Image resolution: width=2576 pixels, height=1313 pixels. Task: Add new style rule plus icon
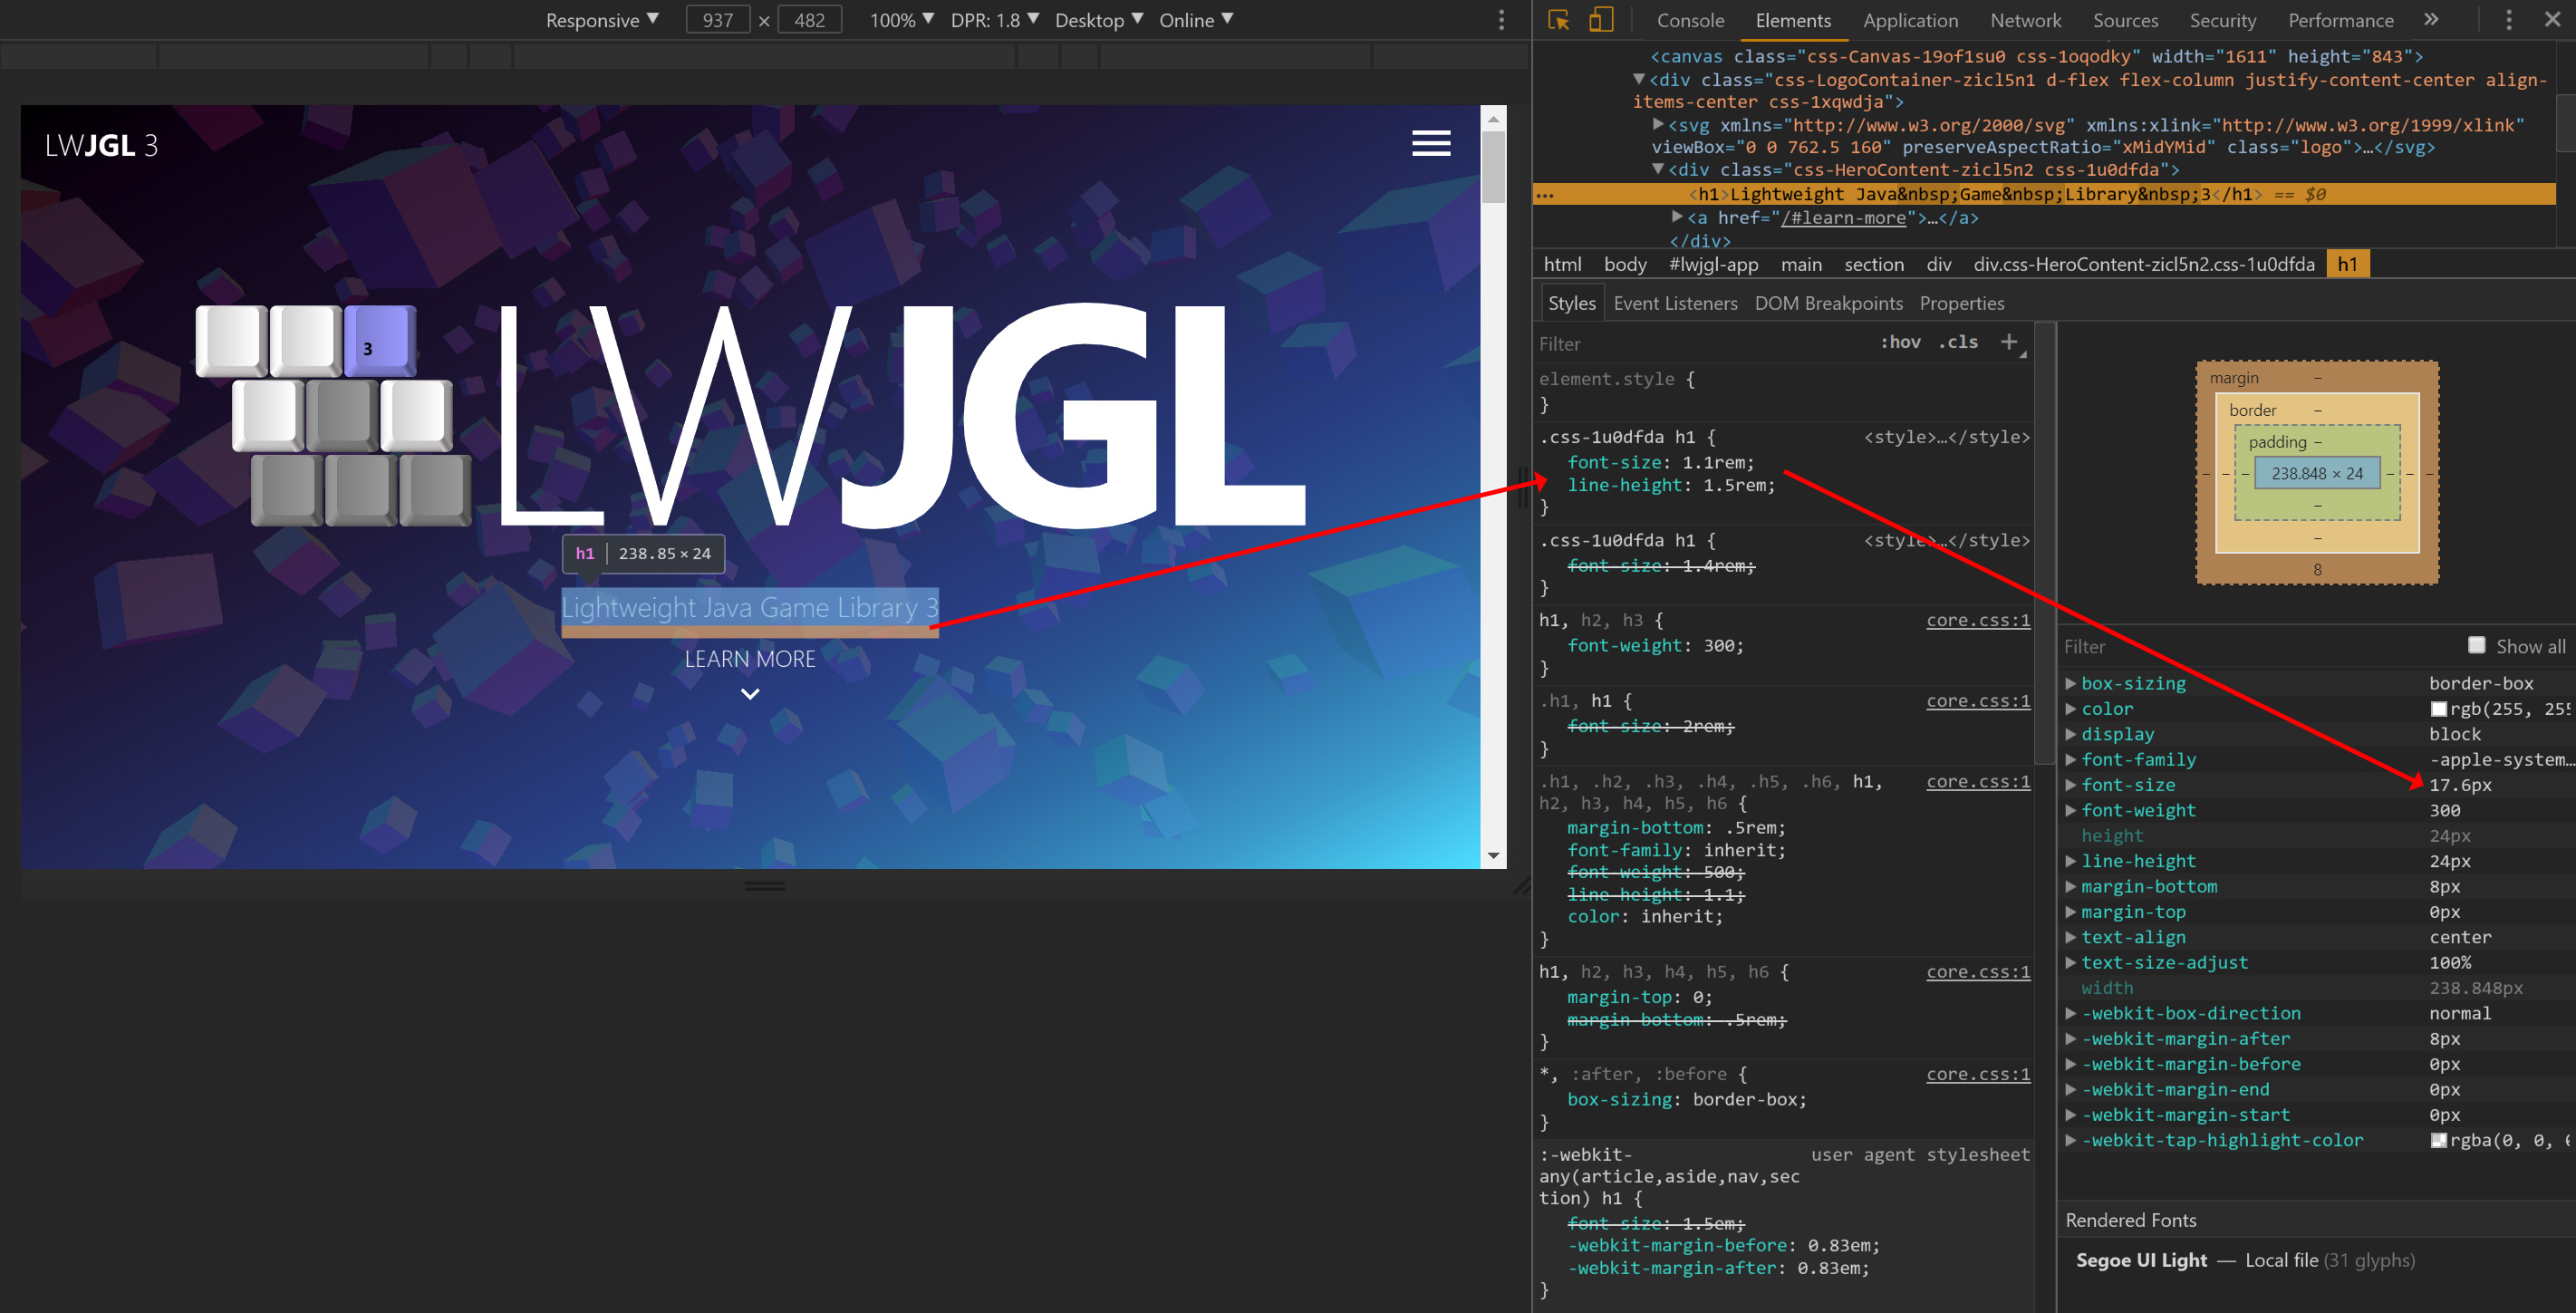(x=2008, y=342)
